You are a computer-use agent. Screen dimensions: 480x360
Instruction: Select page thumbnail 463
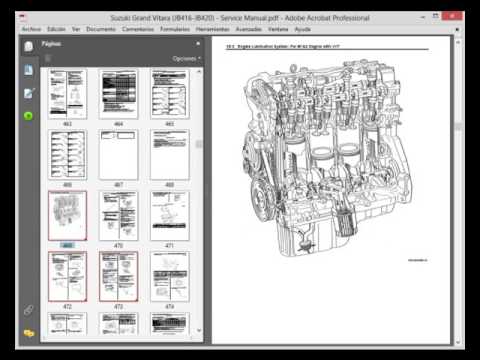coord(67,94)
